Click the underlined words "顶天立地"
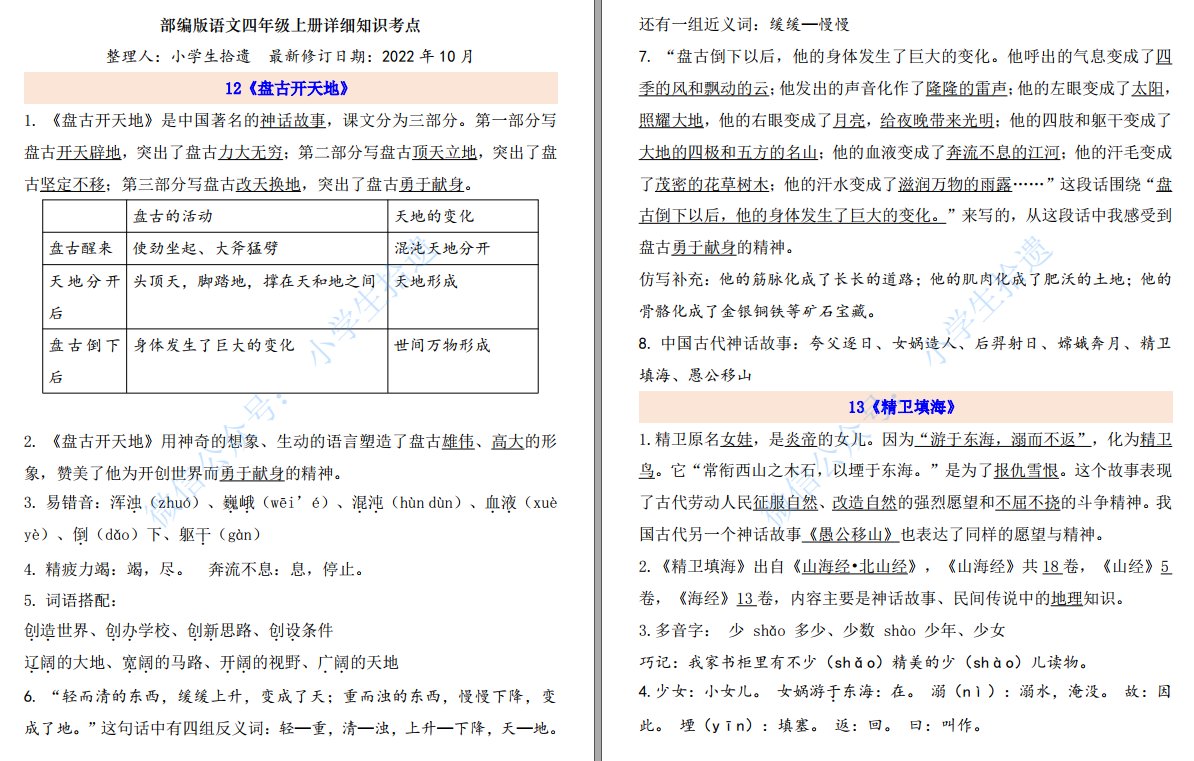This screenshot has height=761, width=1194. [445, 152]
